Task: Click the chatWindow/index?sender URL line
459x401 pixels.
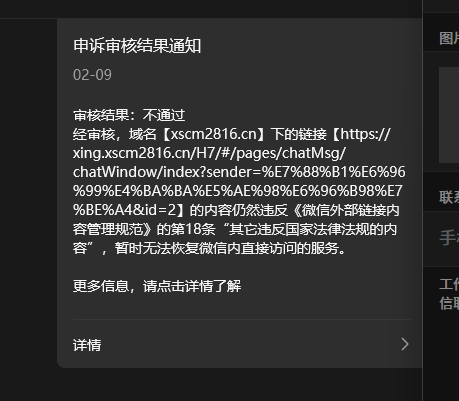Action: pyautogui.click(x=239, y=172)
